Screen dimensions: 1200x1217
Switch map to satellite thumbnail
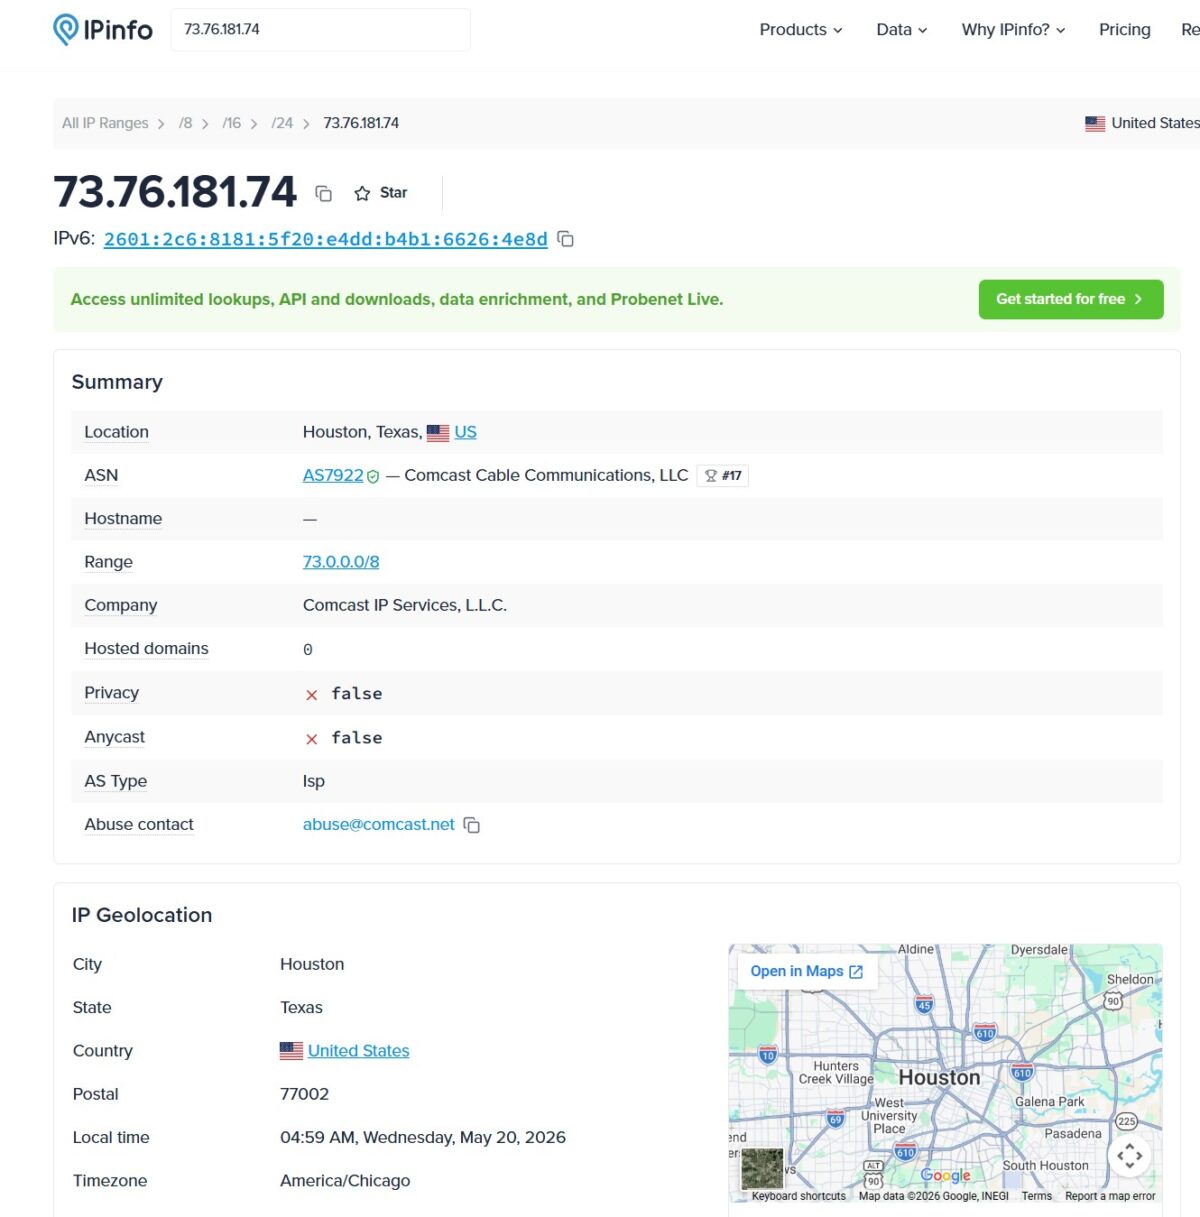coord(762,1169)
